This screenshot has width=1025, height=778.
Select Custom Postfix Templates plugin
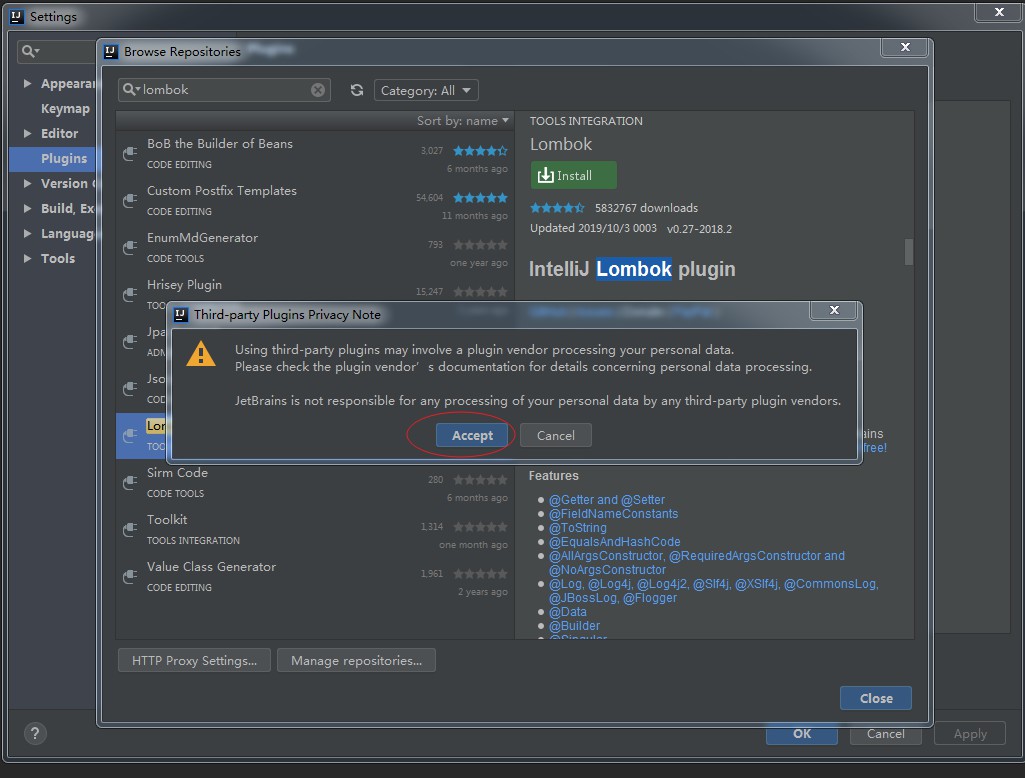coord(314,201)
